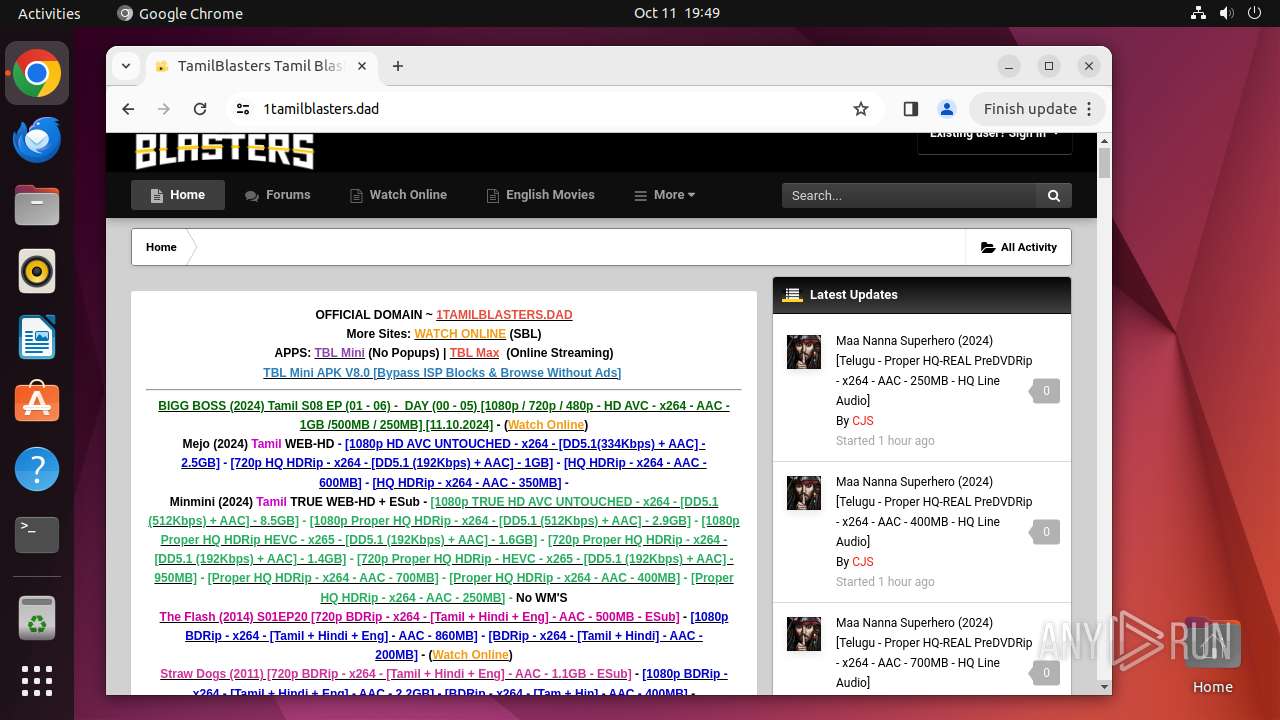The height and width of the screenshot is (720, 1280).
Task: Open Files manager from the dock
Action: [37, 206]
